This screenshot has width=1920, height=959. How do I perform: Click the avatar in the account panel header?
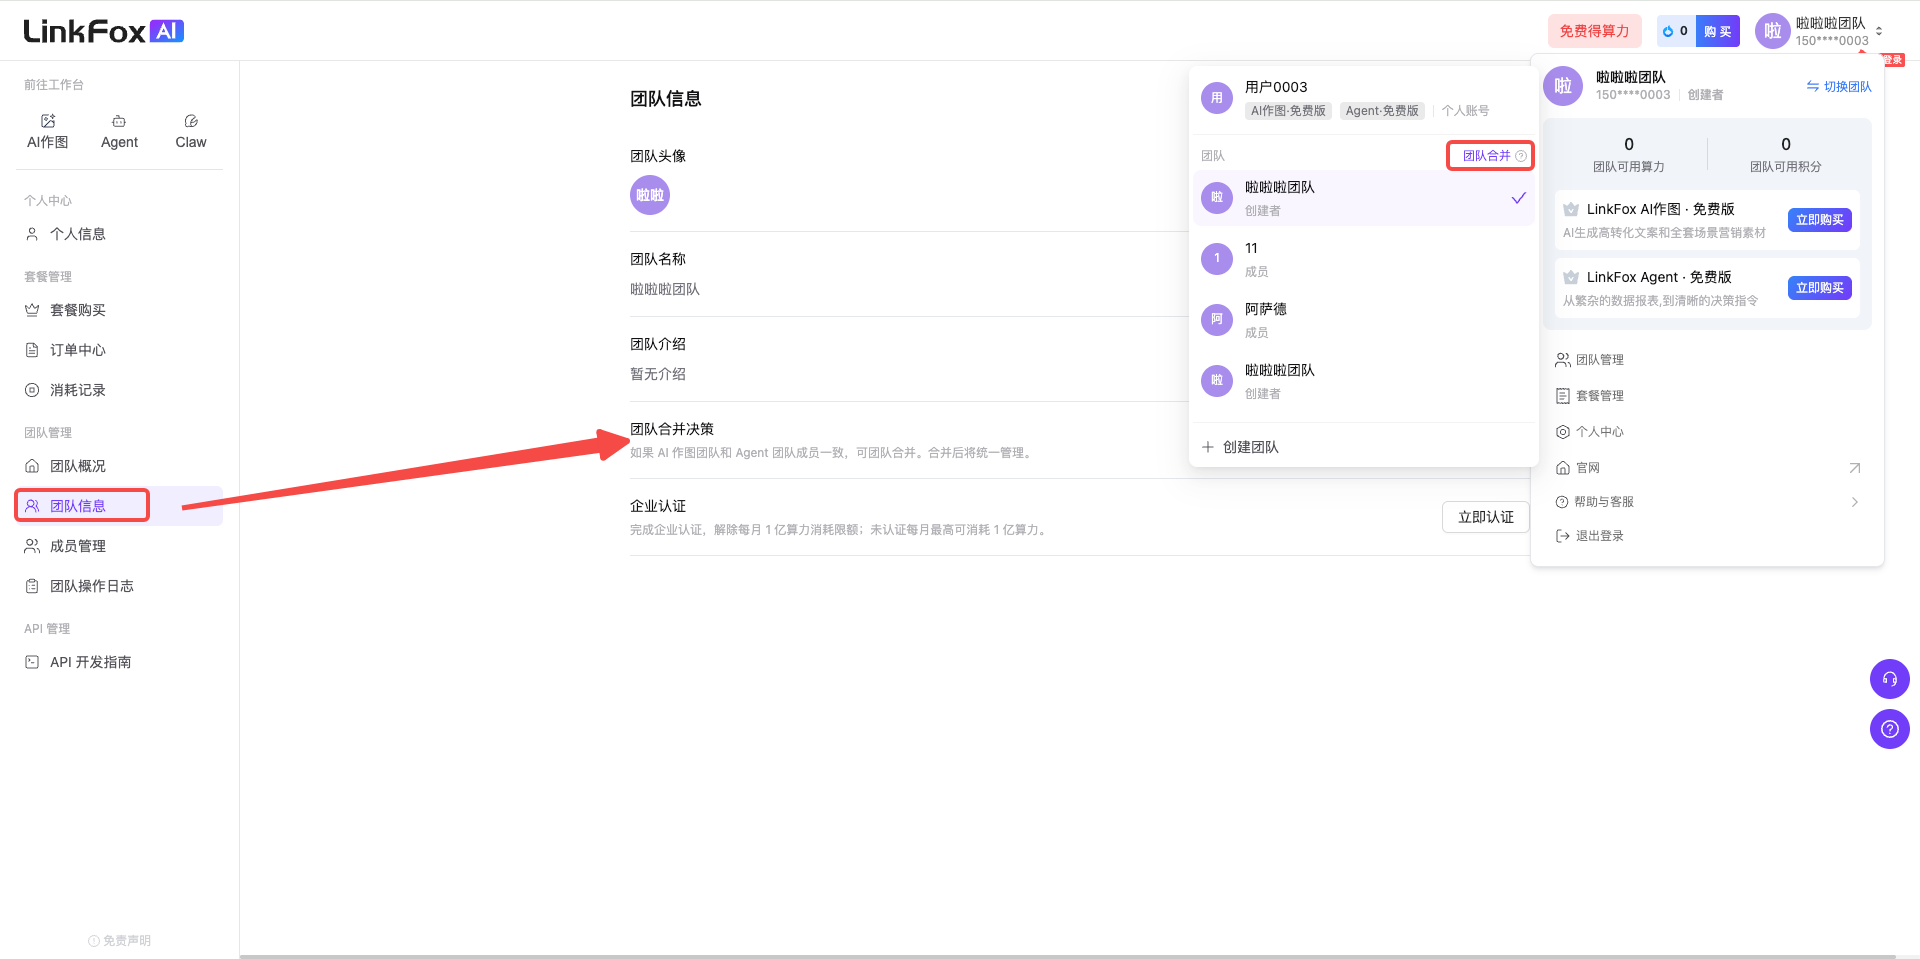tap(1563, 86)
